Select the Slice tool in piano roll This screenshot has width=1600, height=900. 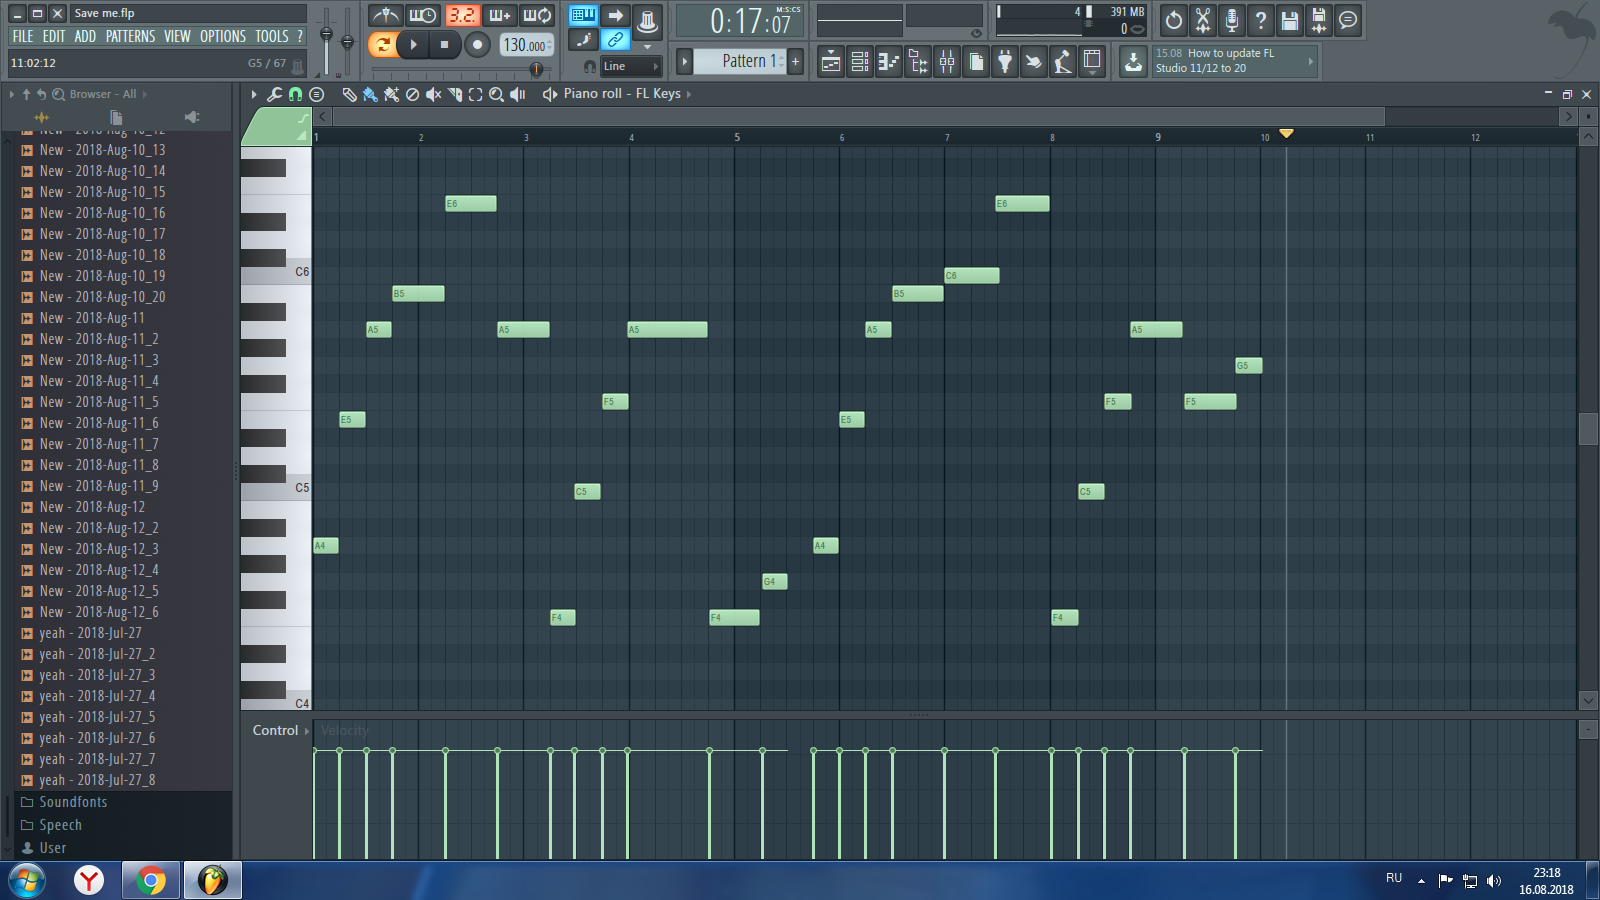(455, 94)
